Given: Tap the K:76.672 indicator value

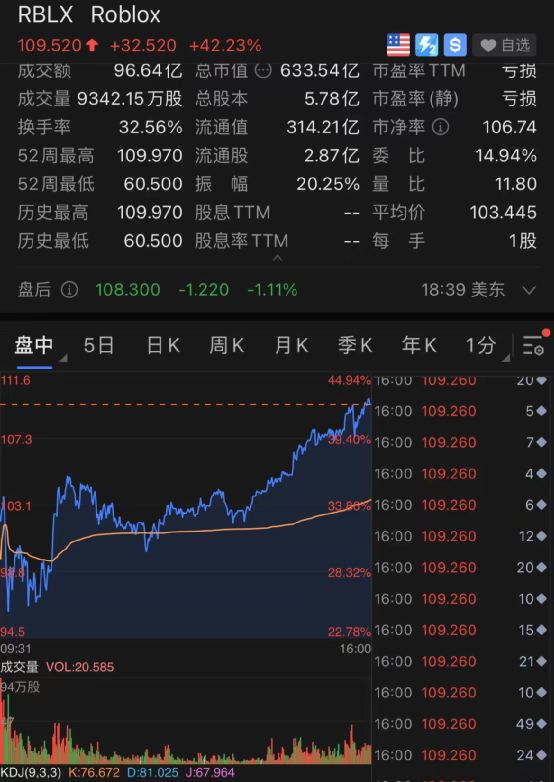Looking at the screenshot, I should tap(94, 773).
